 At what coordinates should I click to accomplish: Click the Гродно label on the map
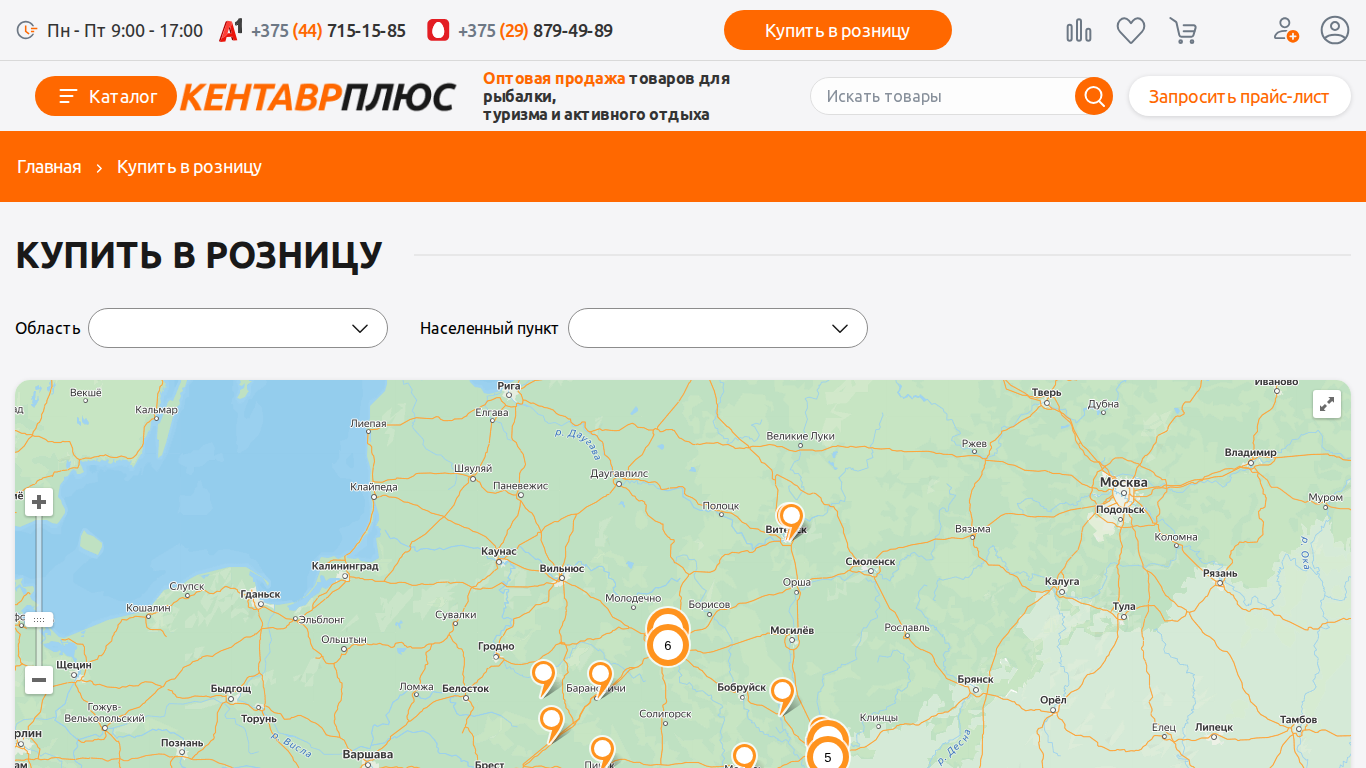[x=496, y=646]
